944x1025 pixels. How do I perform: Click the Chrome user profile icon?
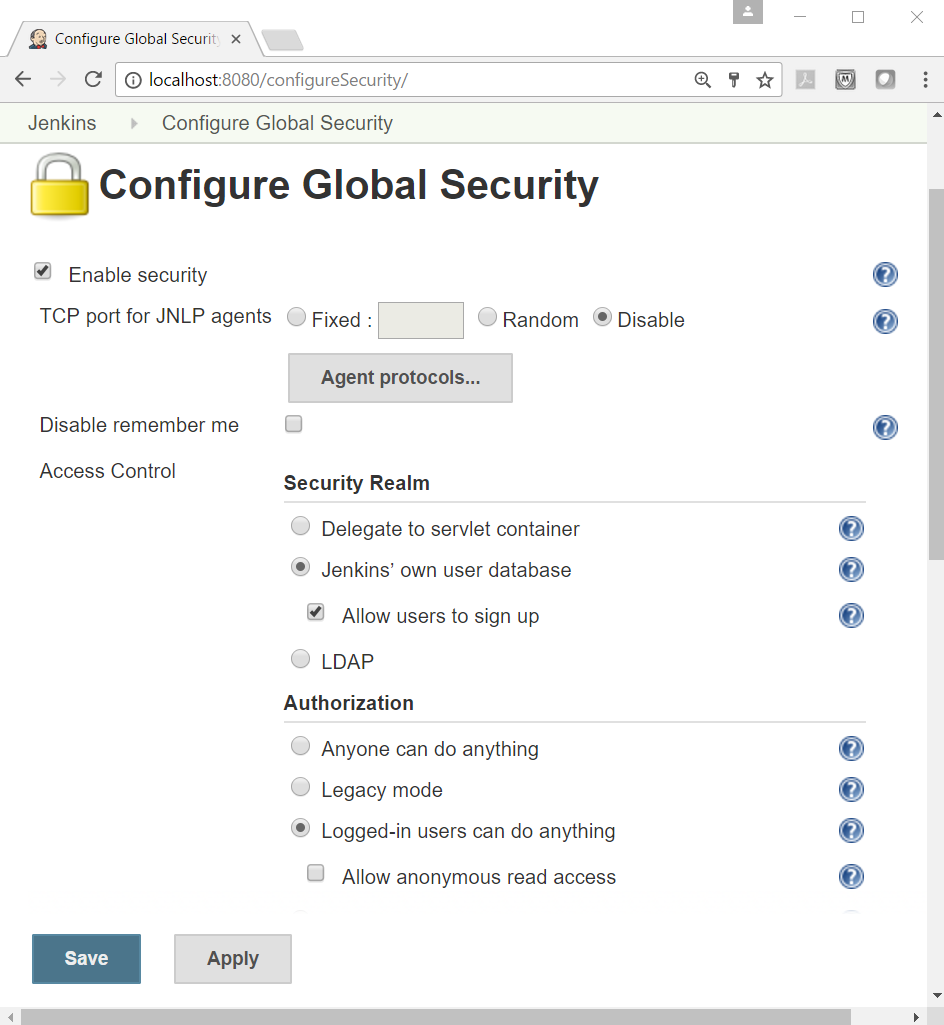[x=748, y=12]
